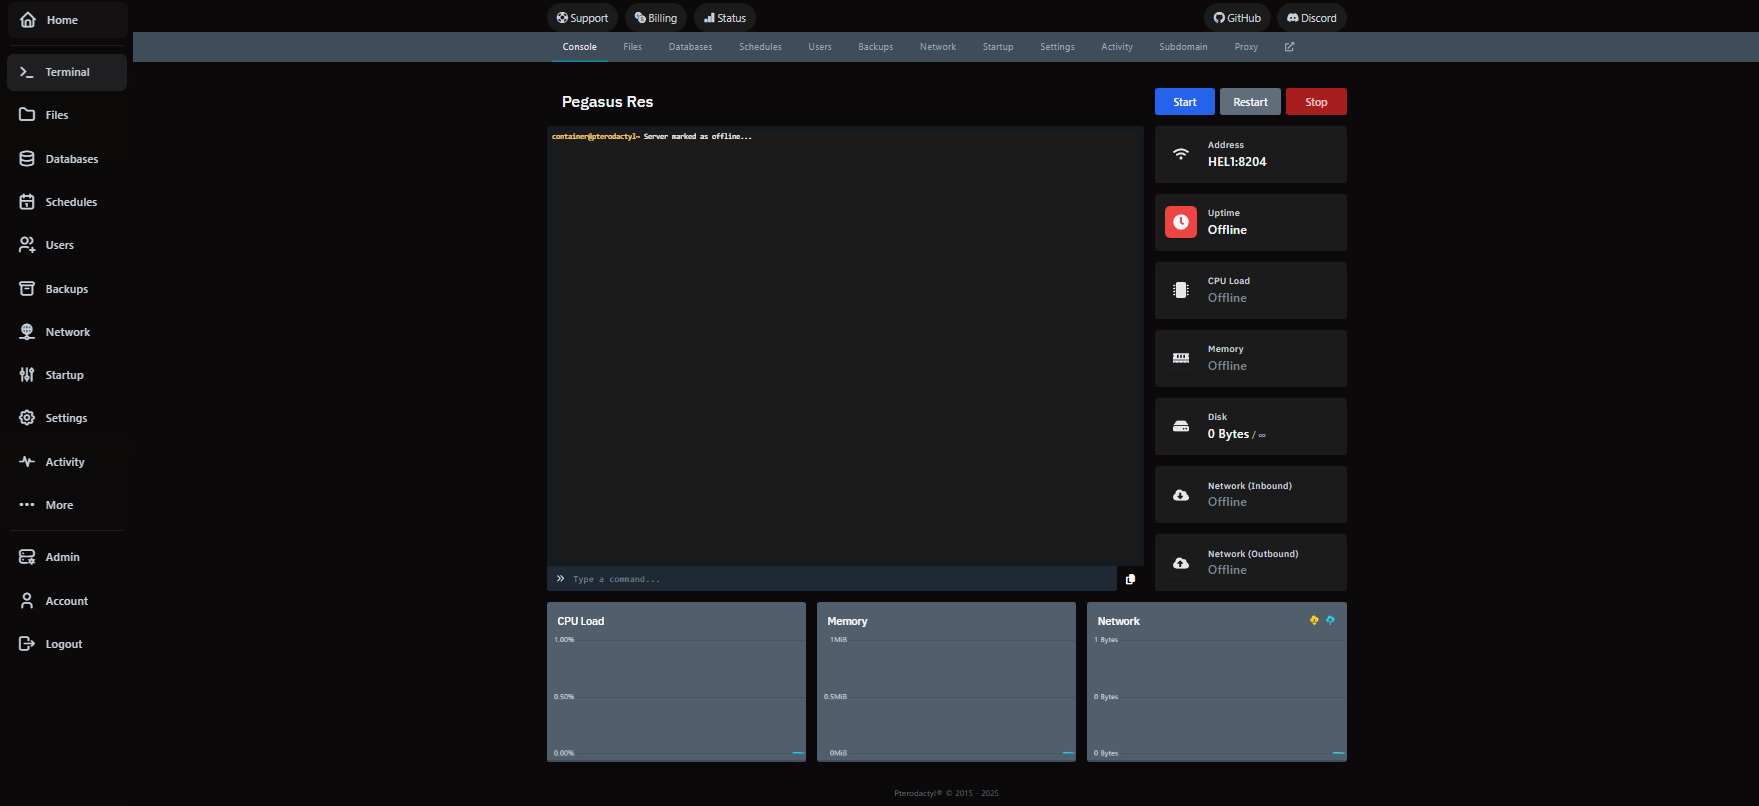The height and width of the screenshot is (806, 1759).
Task: Open the Admin panel from sidebar
Action: point(67,557)
